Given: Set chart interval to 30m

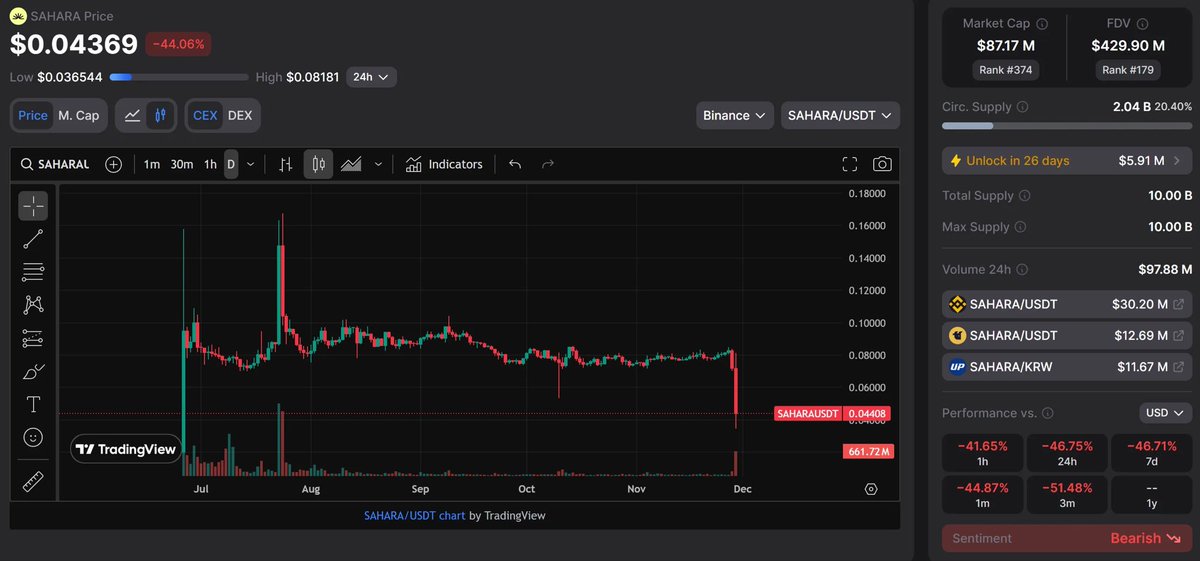Looking at the screenshot, I should click(x=182, y=164).
